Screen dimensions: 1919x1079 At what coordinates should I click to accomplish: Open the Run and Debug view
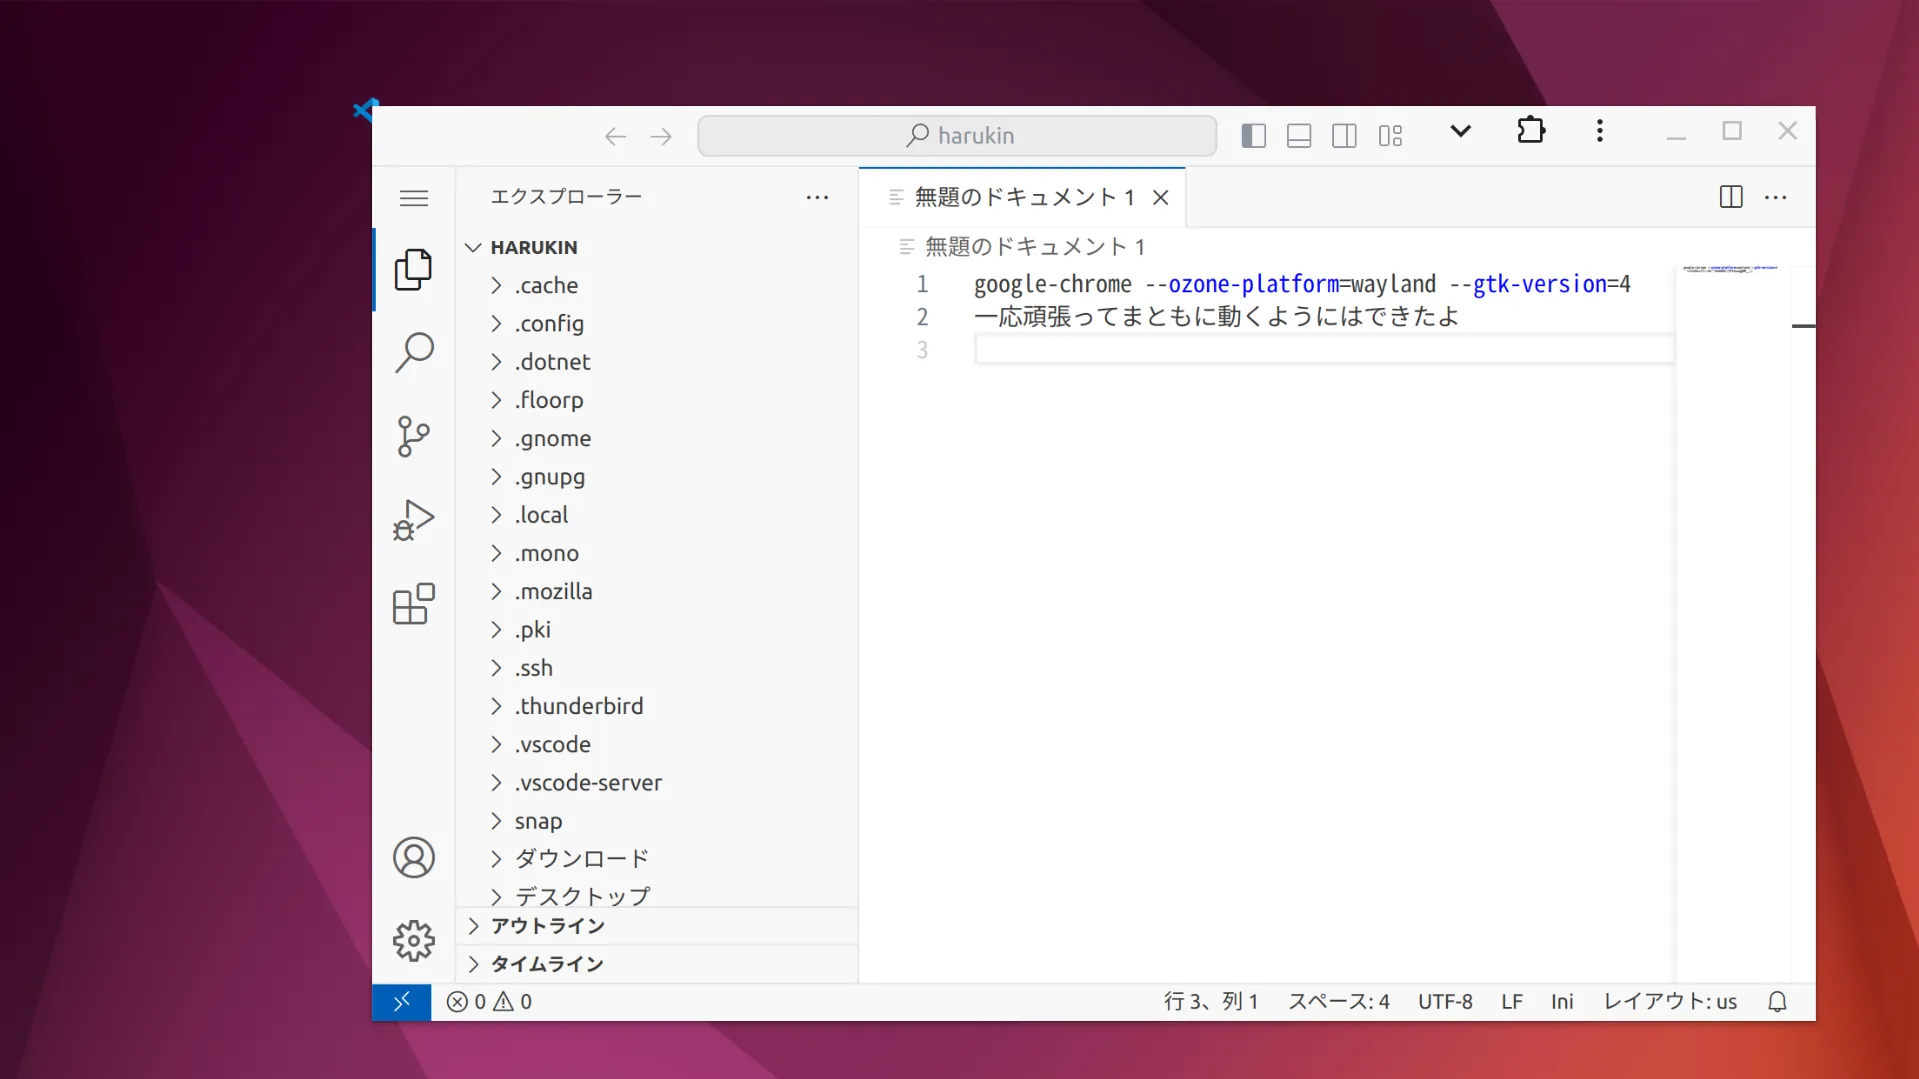tap(414, 520)
